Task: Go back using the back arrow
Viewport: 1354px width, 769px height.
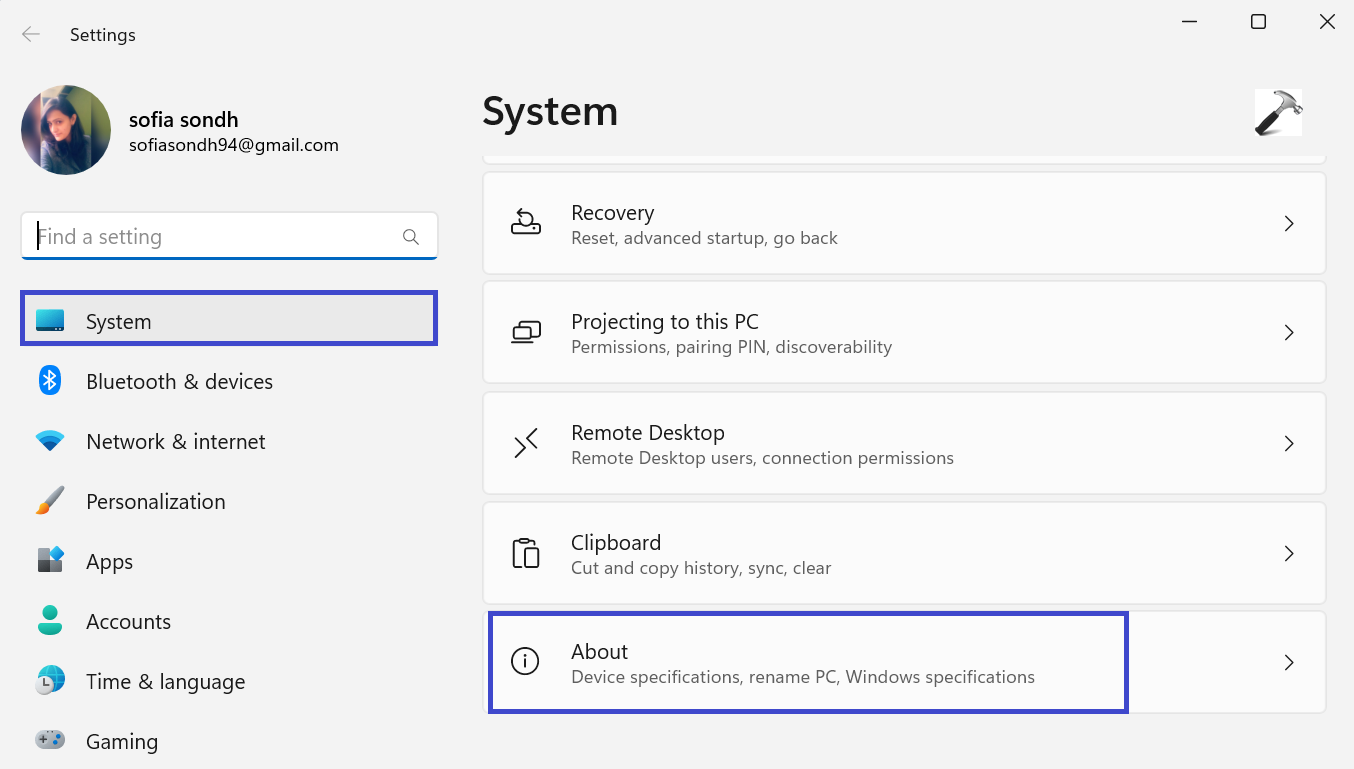Action: pyautogui.click(x=31, y=35)
